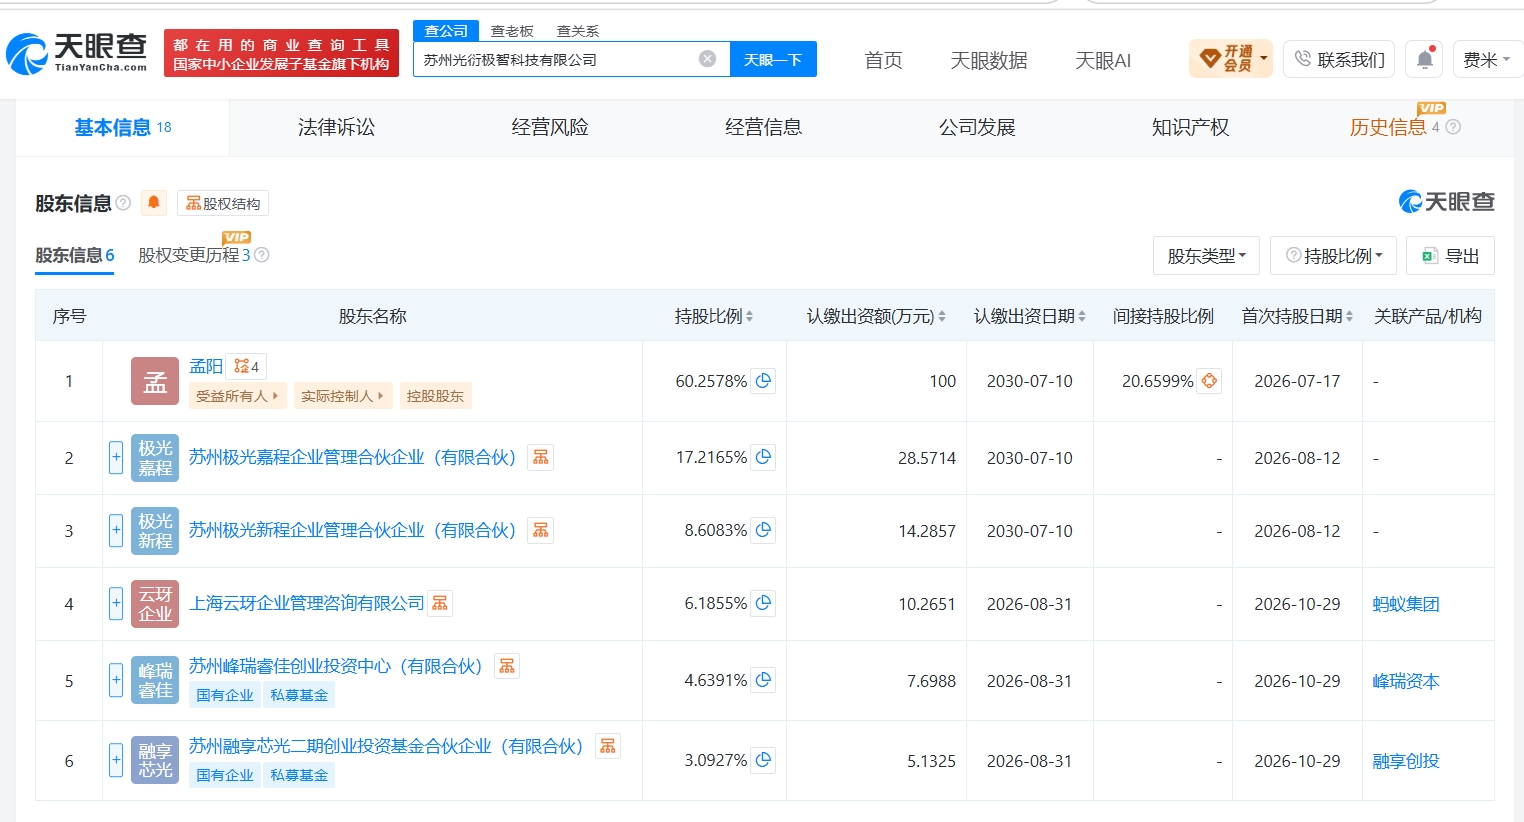The image size is (1524, 822).
Task: Clear the company search box
Action: (x=707, y=59)
